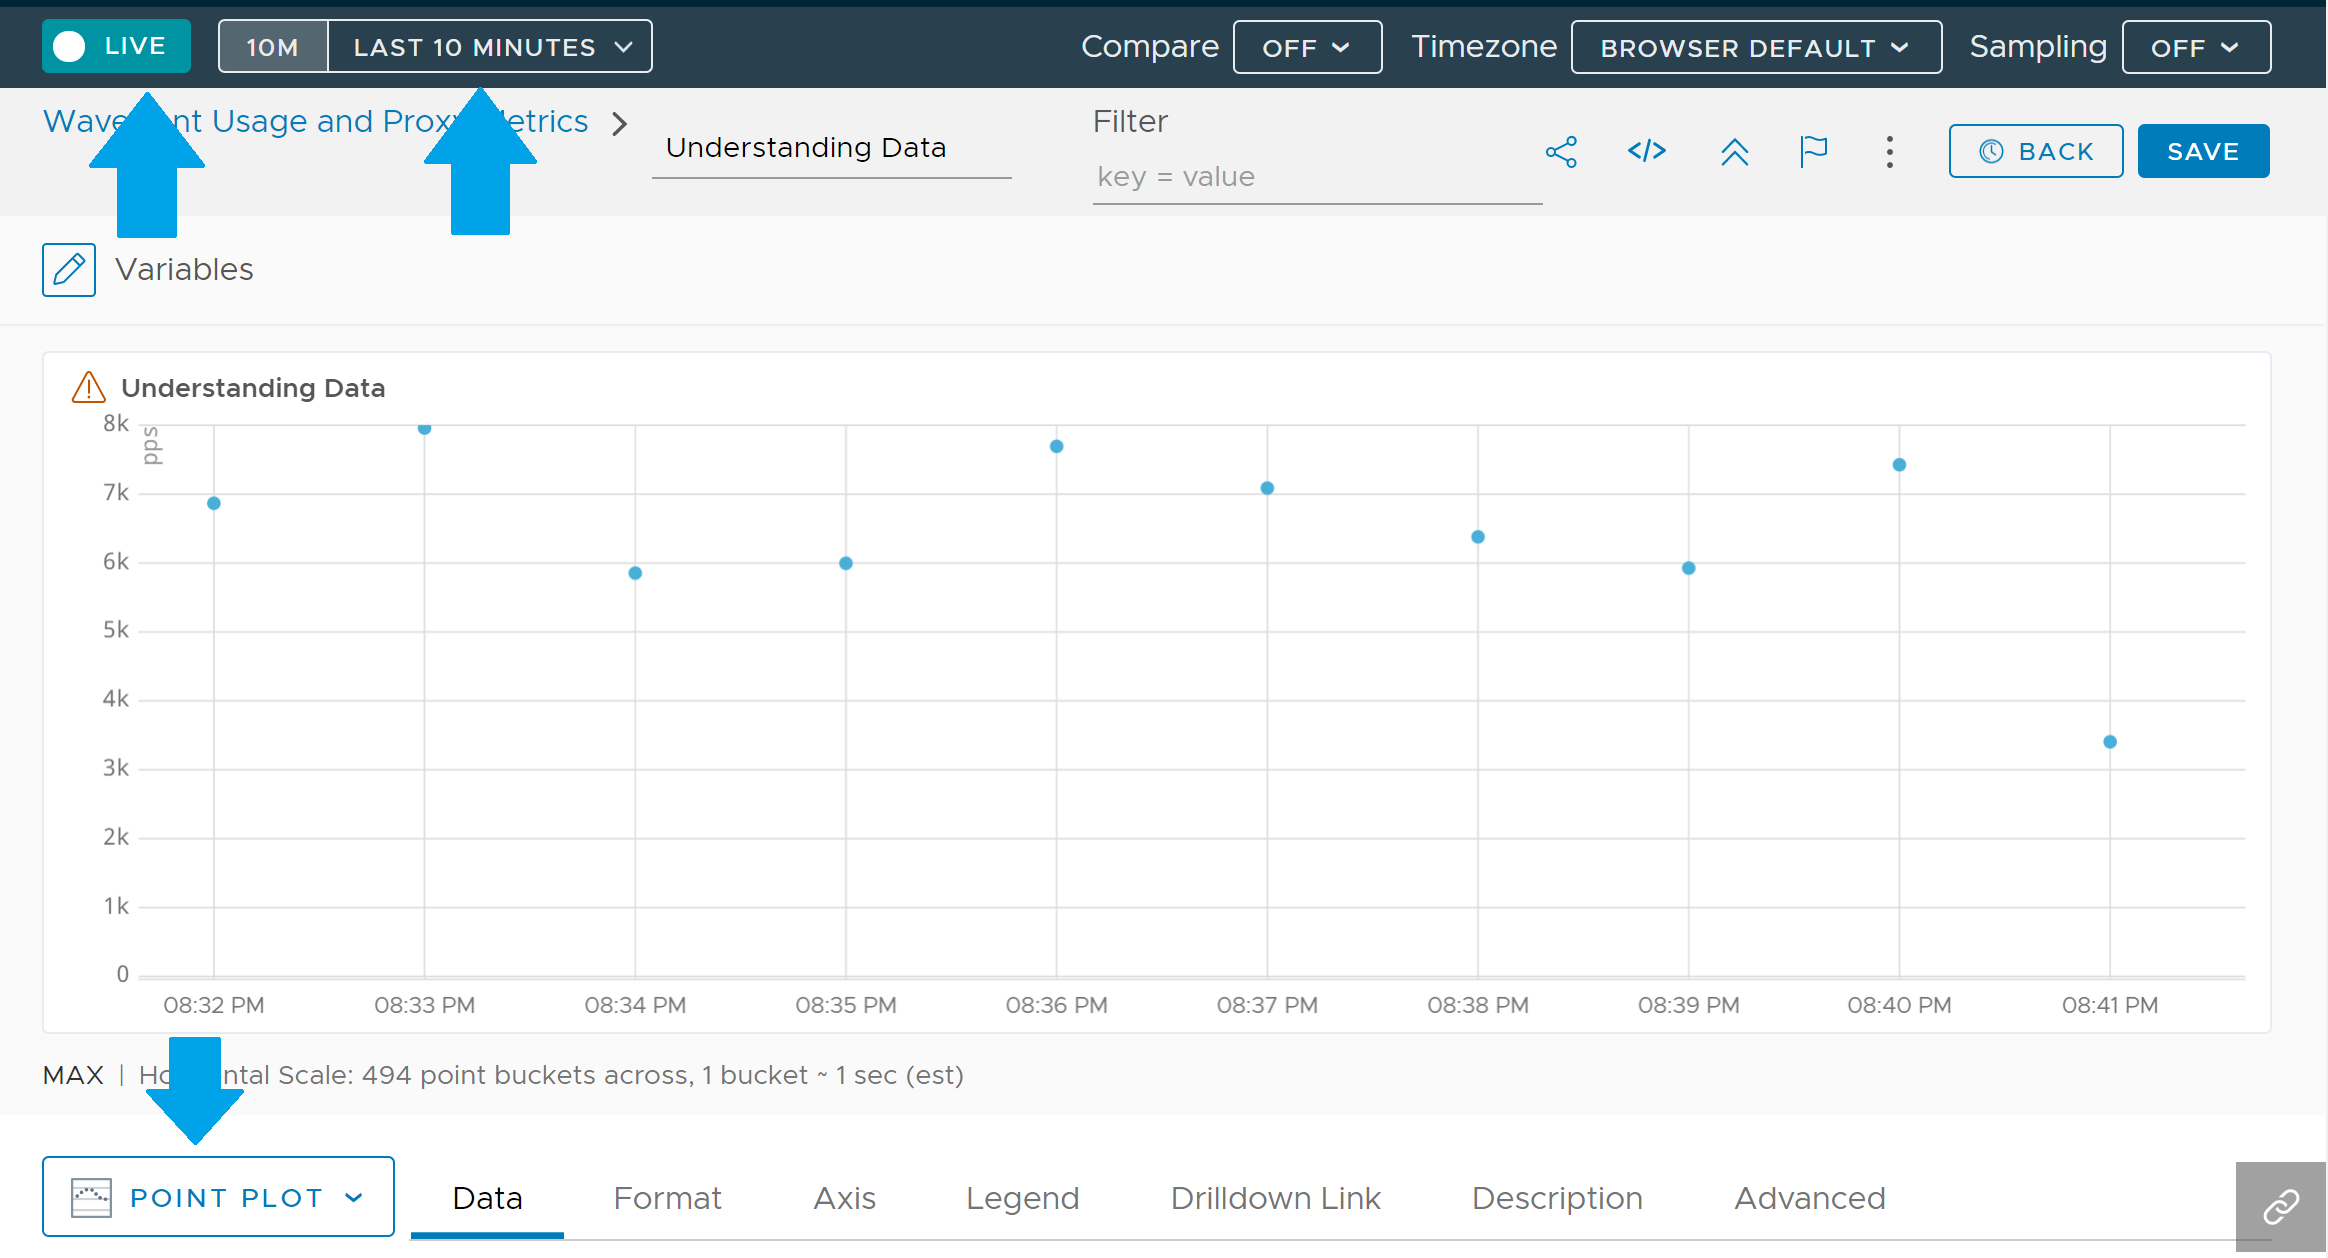Viewport: 2328px width, 1258px height.
Task: Click the Filter key = value field
Action: (x=1315, y=177)
